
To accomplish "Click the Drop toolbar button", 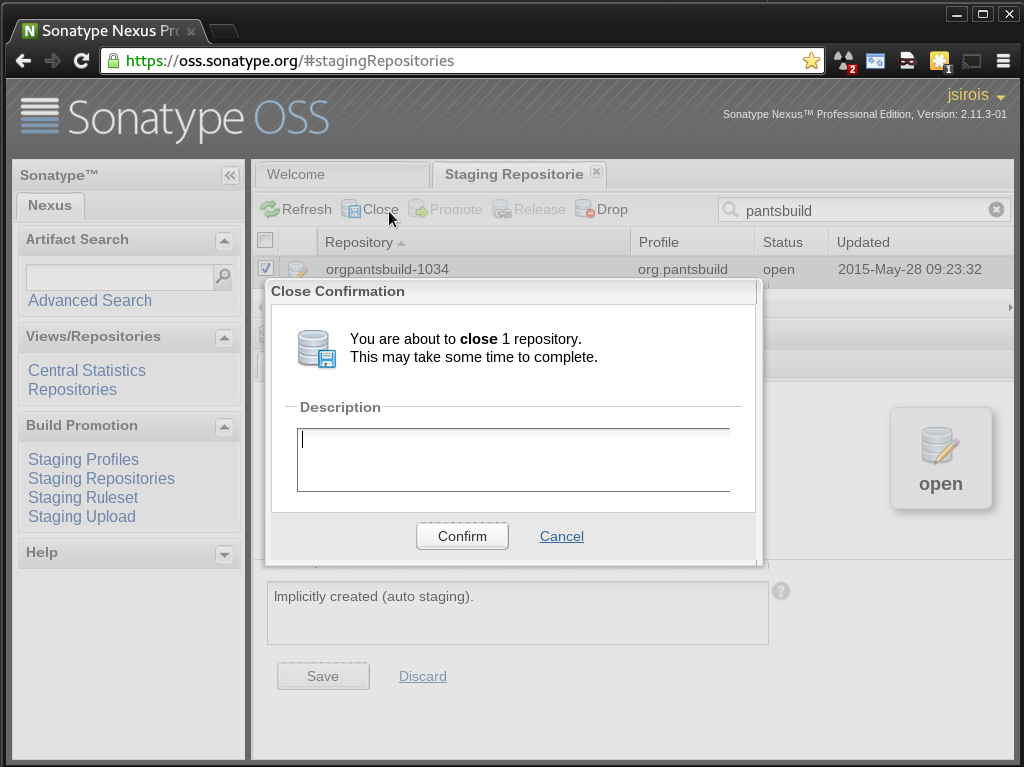I will coord(601,209).
